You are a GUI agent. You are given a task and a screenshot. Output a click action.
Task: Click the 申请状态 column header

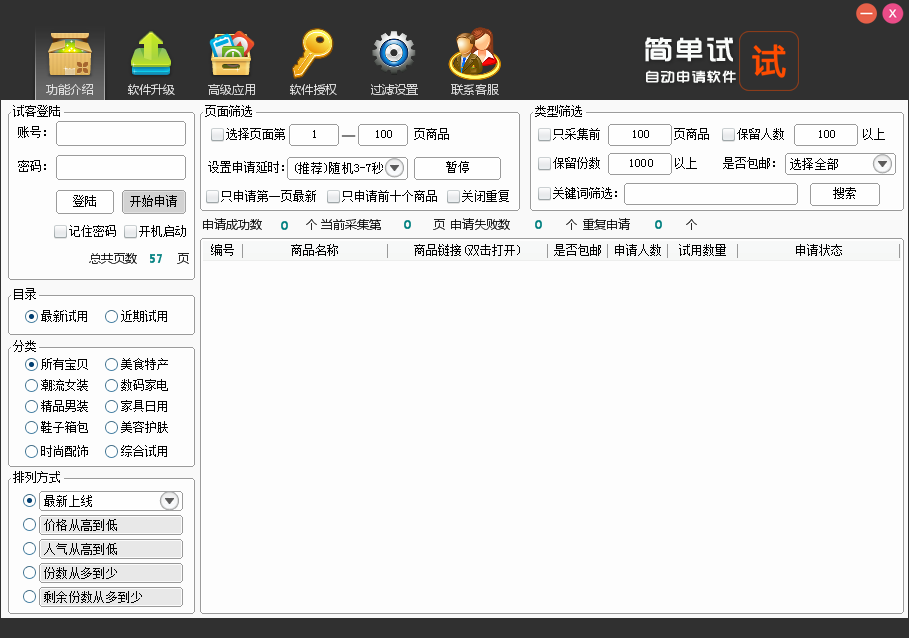point(818,251)
